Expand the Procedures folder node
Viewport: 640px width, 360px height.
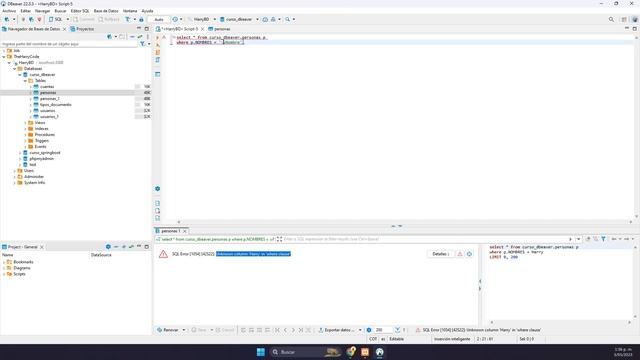pyautogui.click(x=25, y=135)
